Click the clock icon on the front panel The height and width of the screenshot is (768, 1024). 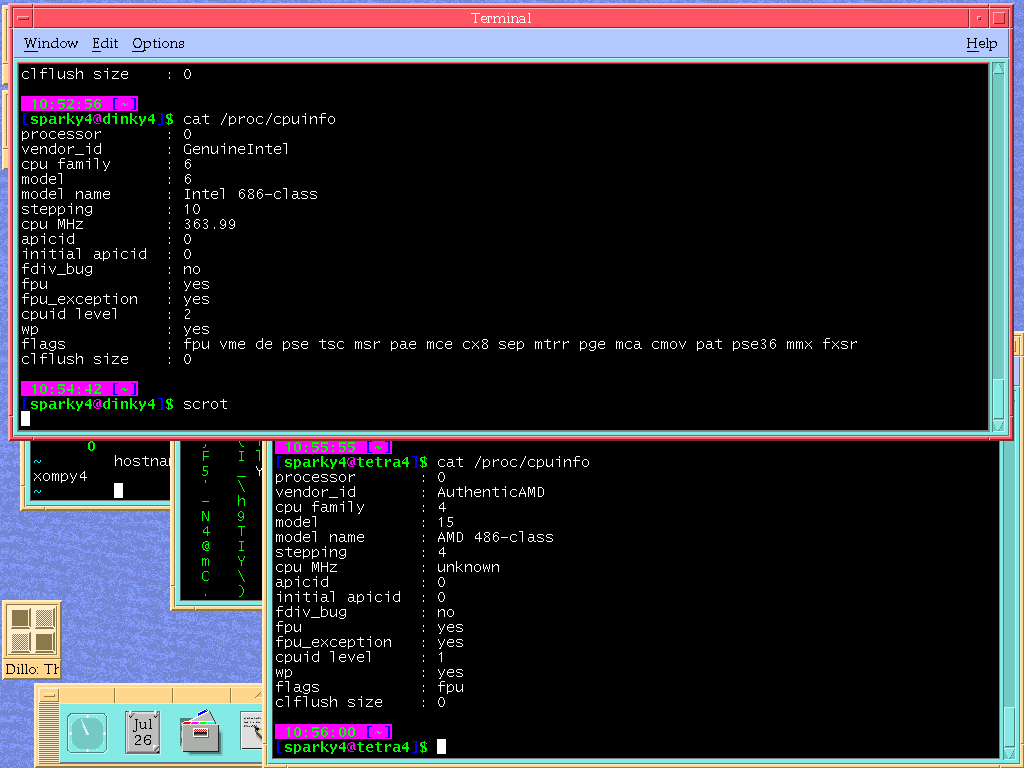pyautogui.click(x=87, y=732)
